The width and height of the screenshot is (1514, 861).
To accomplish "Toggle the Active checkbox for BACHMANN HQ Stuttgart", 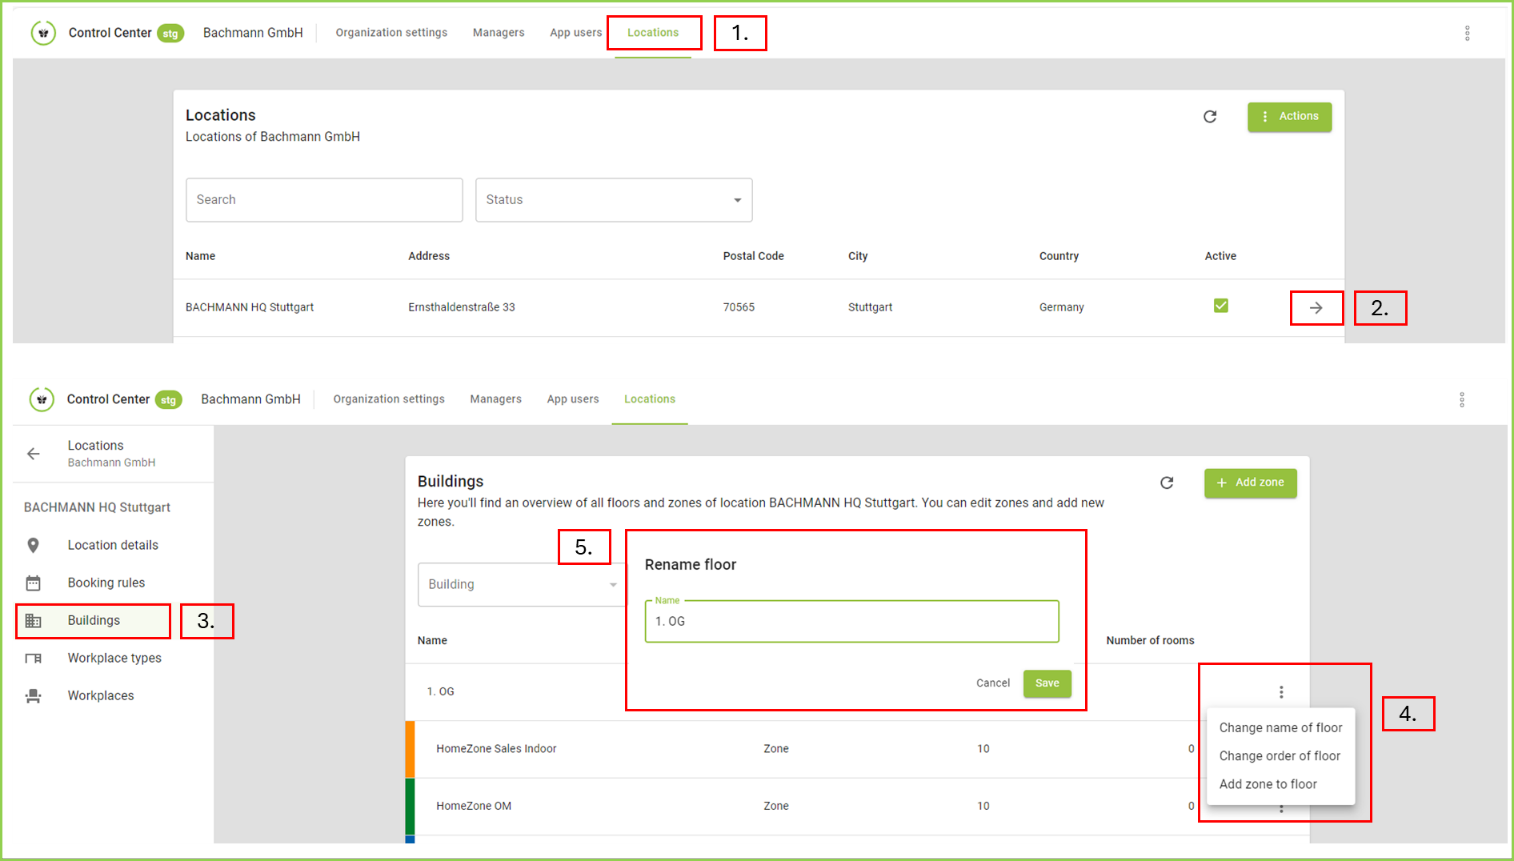I will tap(1220, 306).
